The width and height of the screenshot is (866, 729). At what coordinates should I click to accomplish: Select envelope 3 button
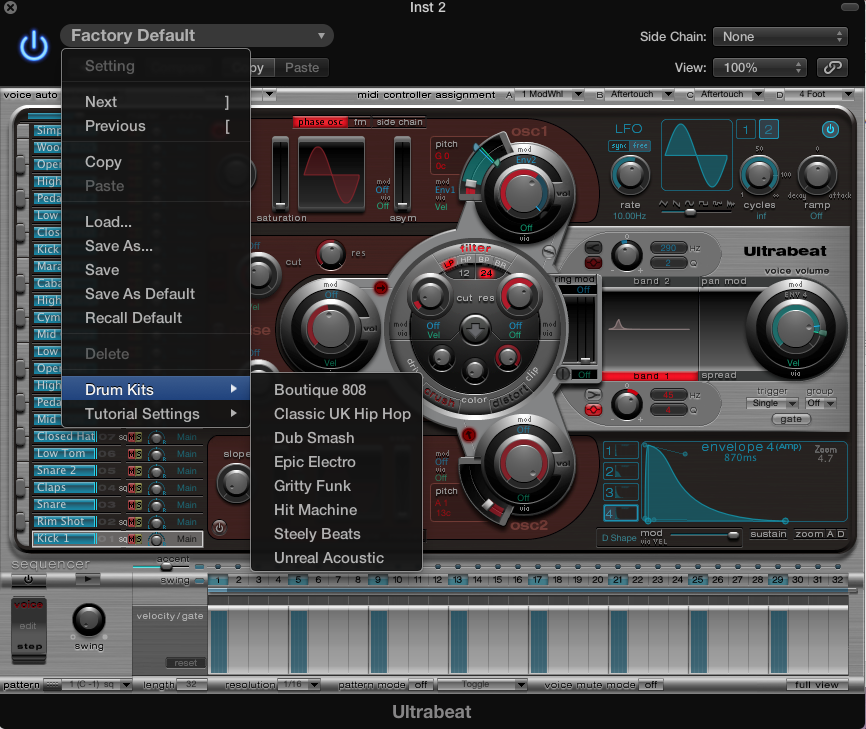621,492
